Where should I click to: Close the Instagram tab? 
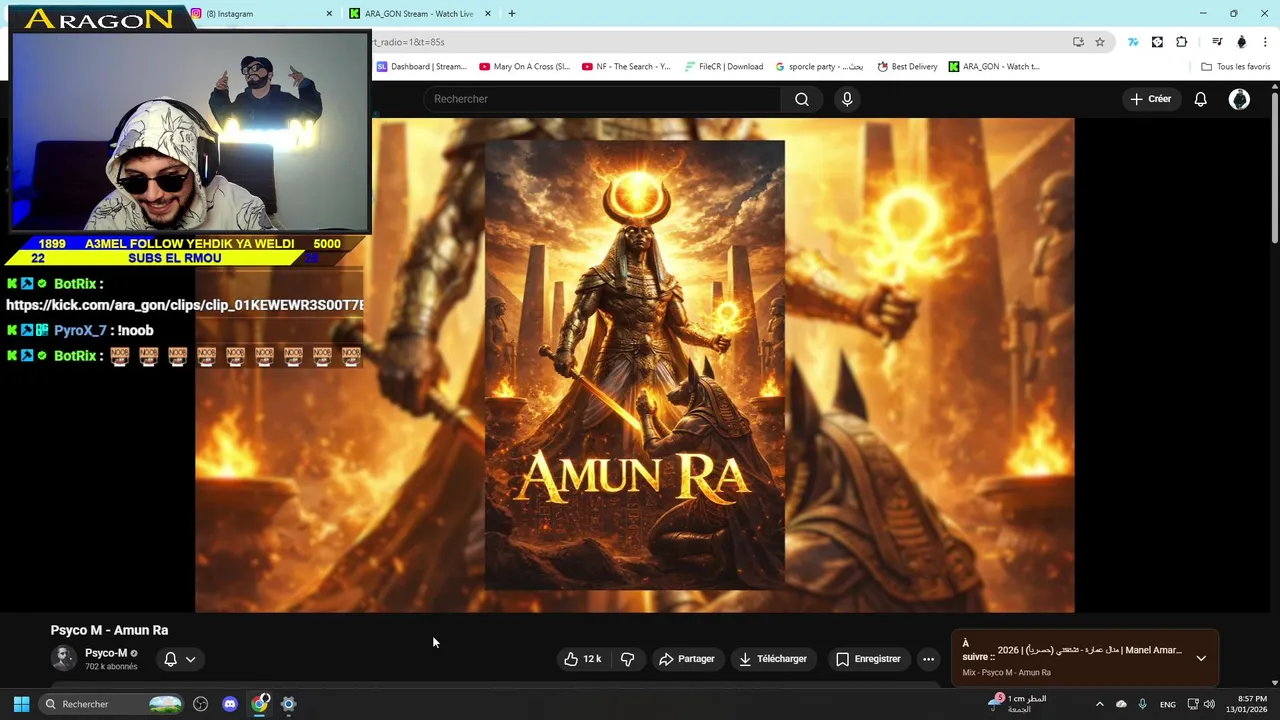[329, 14]
